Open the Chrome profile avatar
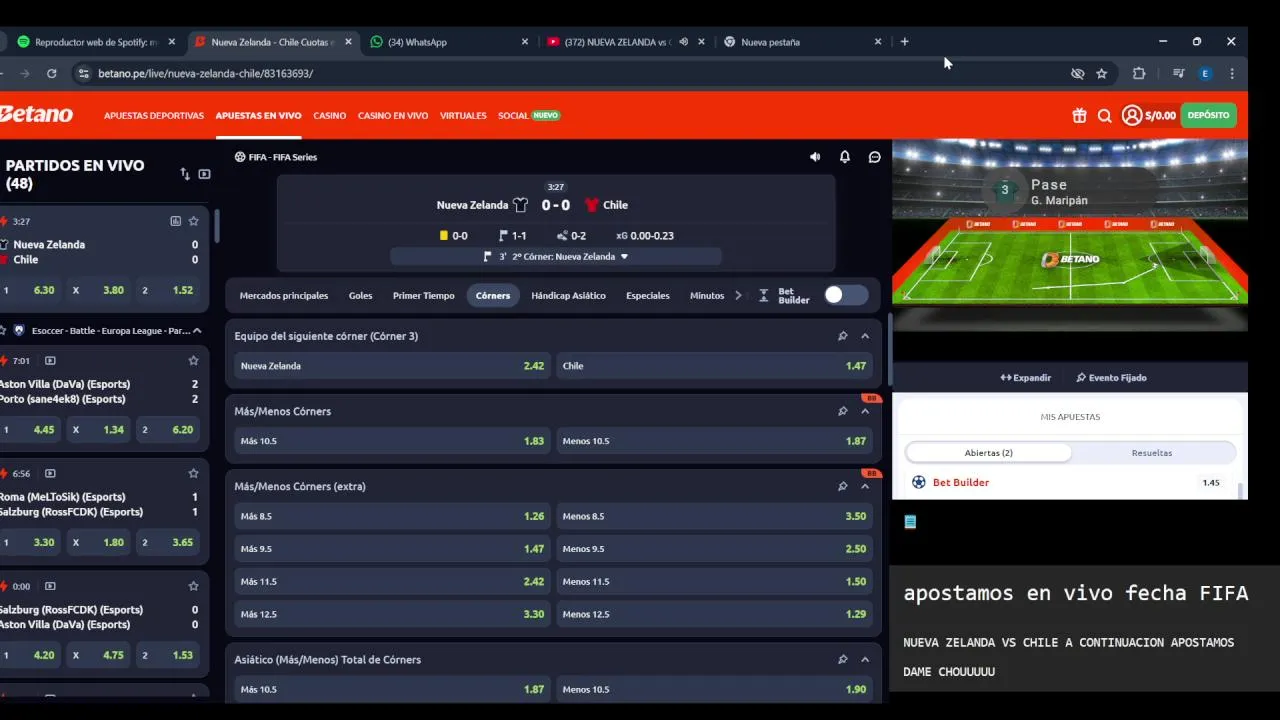The width and height of the screenshot is (1280, 720). pyautogui.click(x=1205, y=73)
